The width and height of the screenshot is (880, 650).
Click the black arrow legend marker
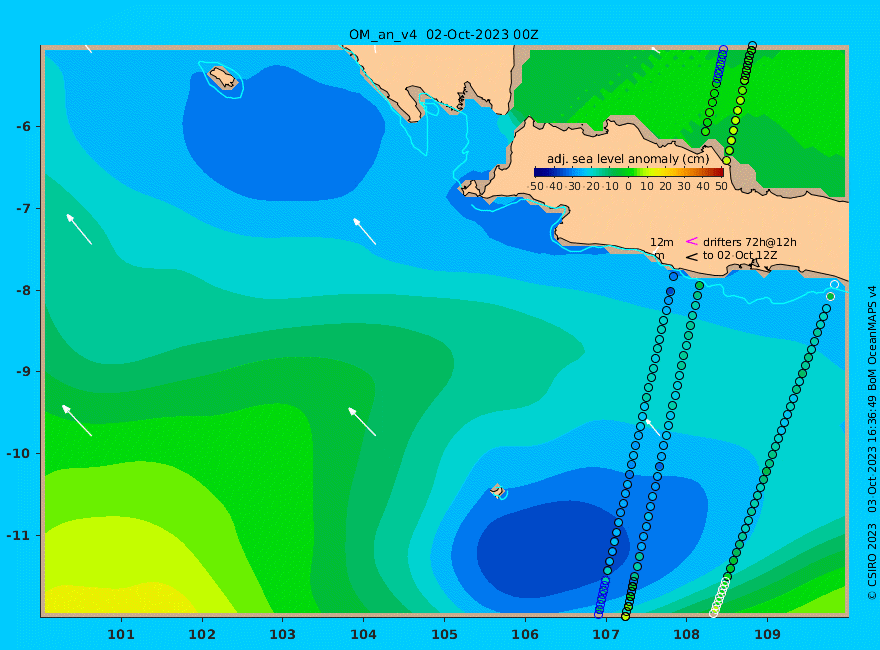tap(691, 257)
